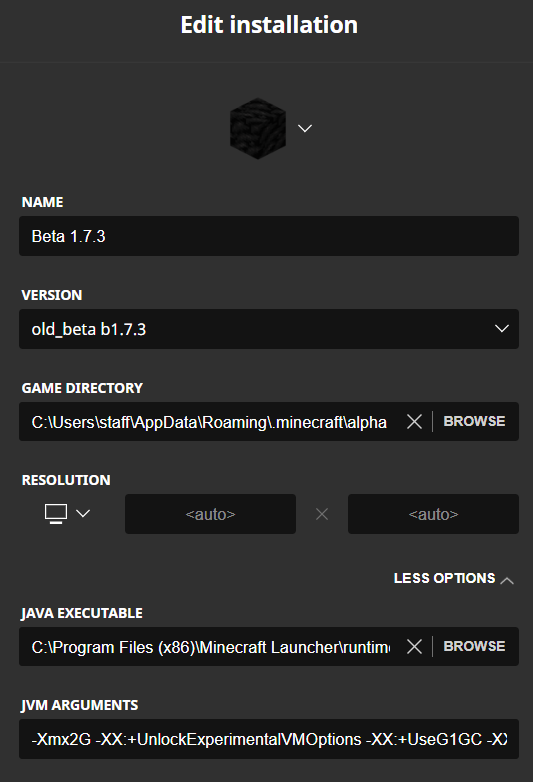Browse for a Game Directory folder
This screenshot has width=533, height=782.
[x=474, y=421]
